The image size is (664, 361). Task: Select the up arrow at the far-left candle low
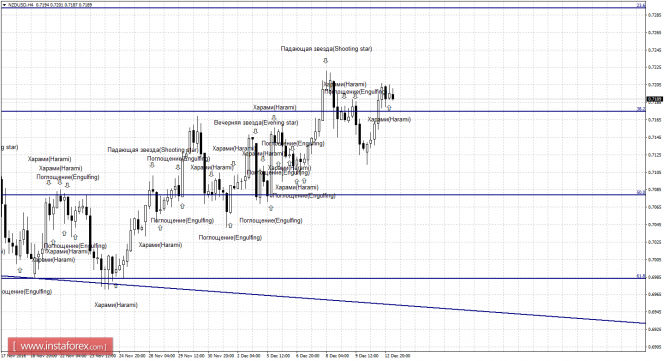pyautogui.click(x=19, y=270)
